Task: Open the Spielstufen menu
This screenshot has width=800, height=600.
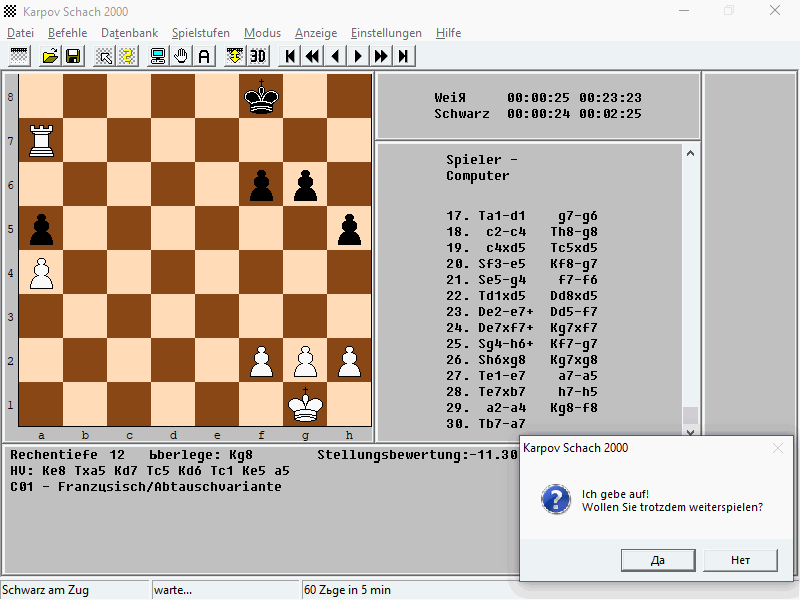Action: pos(201,33)
